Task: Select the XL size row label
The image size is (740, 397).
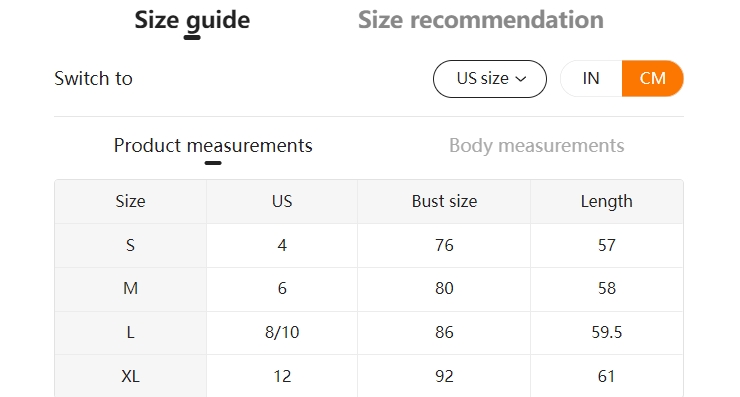Action: pyautogui.click(x=130, y=376)
